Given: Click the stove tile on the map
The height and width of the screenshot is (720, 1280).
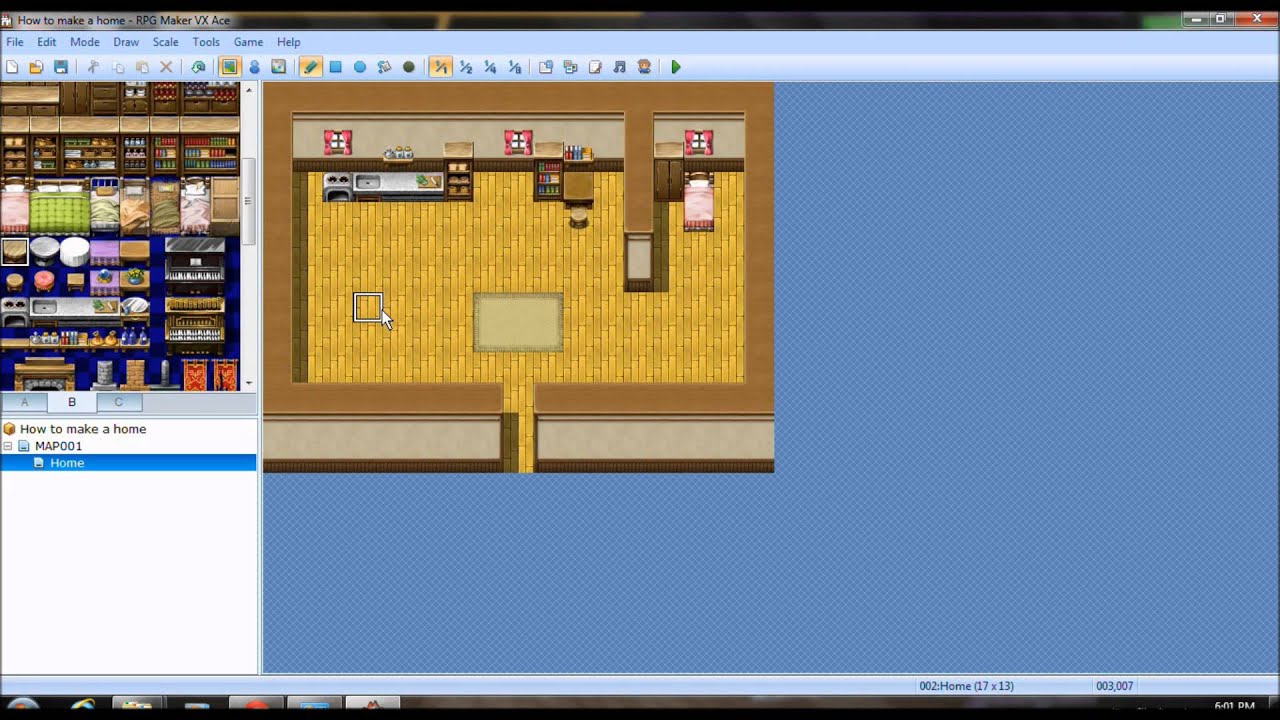Looking at the screenshot, I should pos(338,186).
